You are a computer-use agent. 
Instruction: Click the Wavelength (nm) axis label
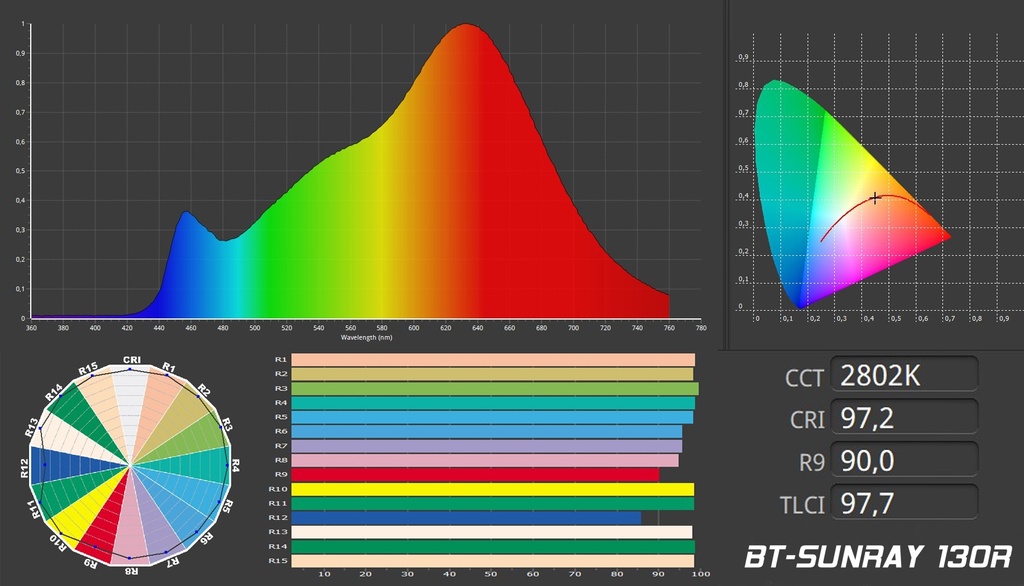pyautogui.click(x=366, y=338)
